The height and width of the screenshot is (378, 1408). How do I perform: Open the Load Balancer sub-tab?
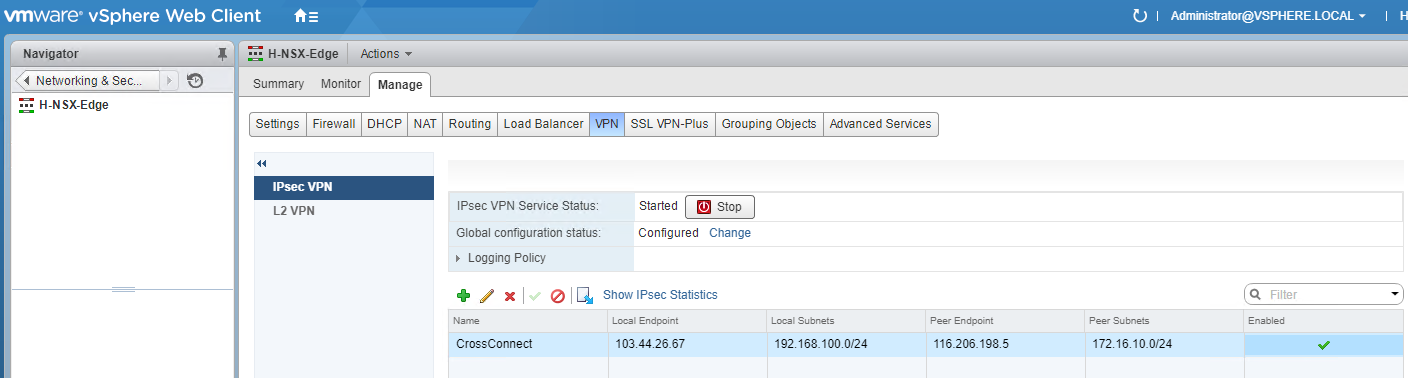pyautogui.click(x=543, y=124)
